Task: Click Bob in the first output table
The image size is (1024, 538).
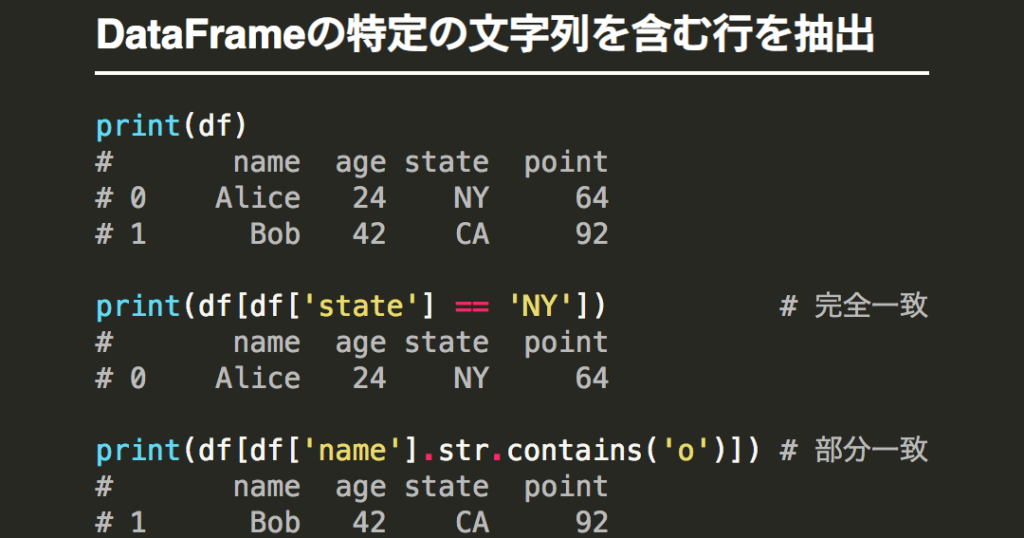Action: coord(275,234)
